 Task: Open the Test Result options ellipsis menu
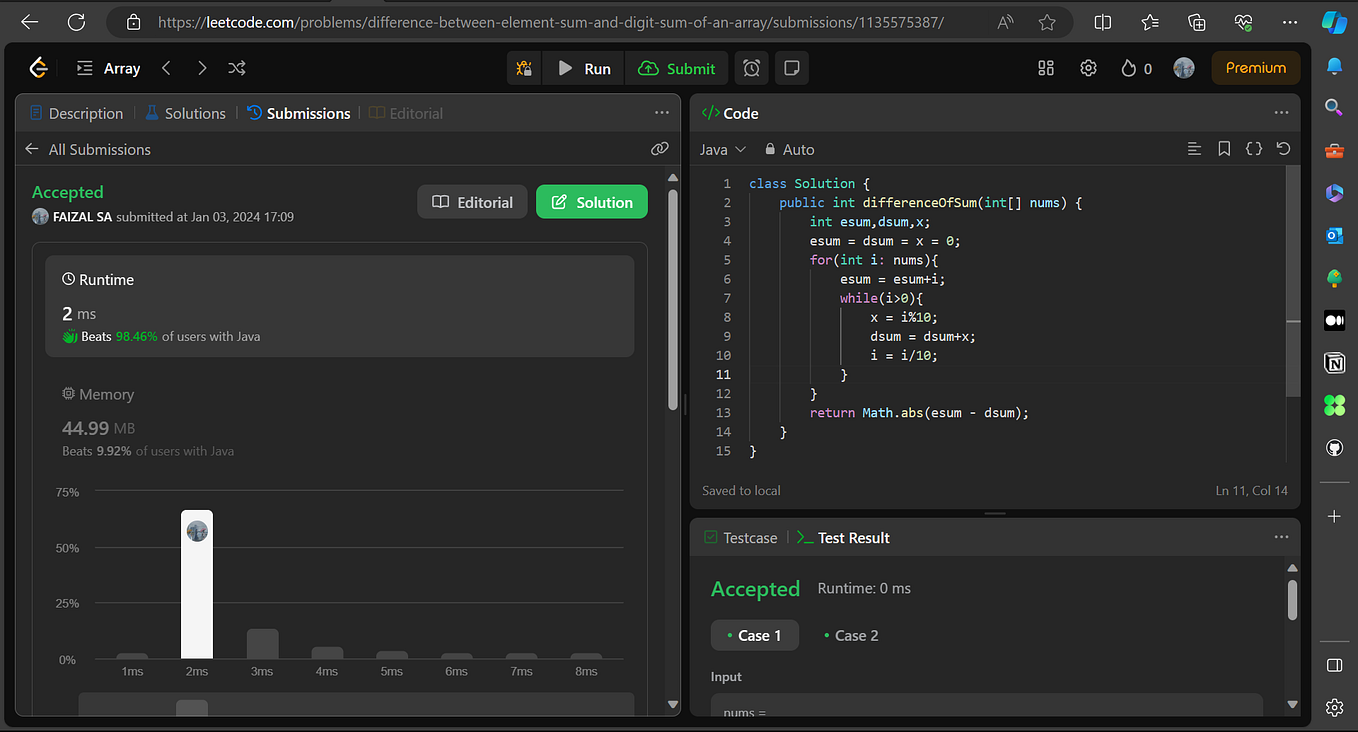(1281, 537)
